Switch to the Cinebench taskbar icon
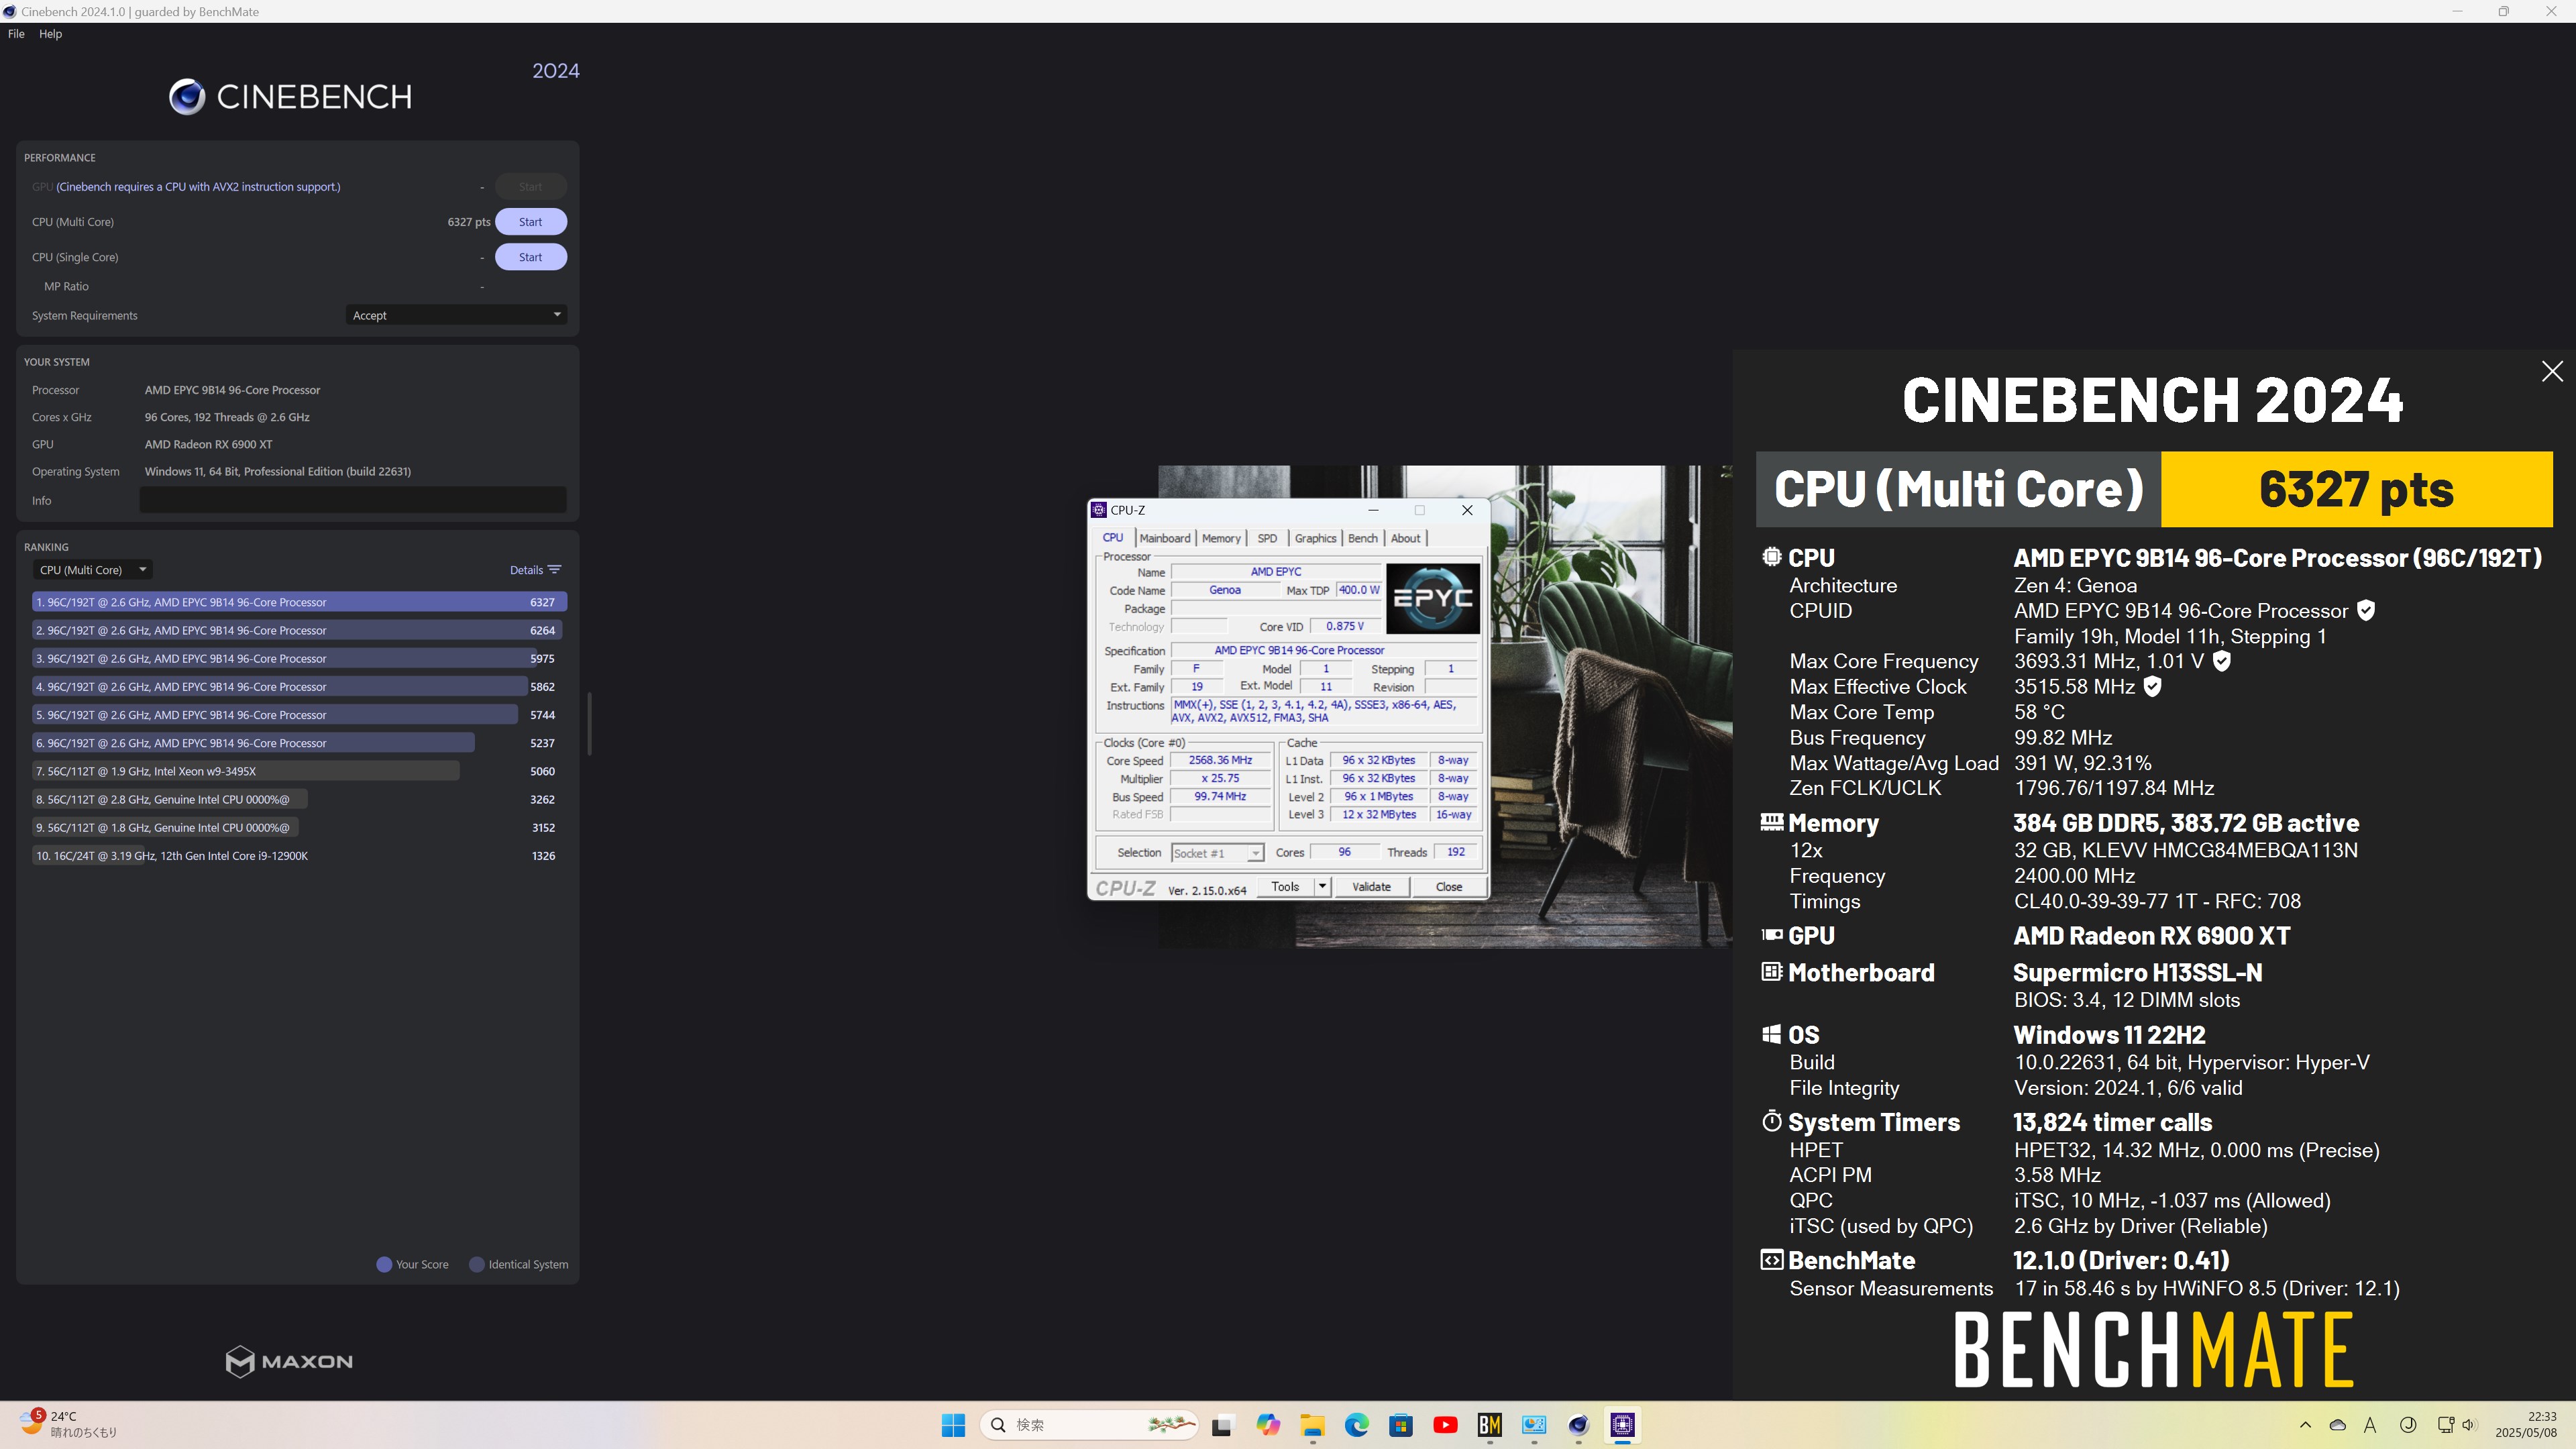 pos(1578,1425)
